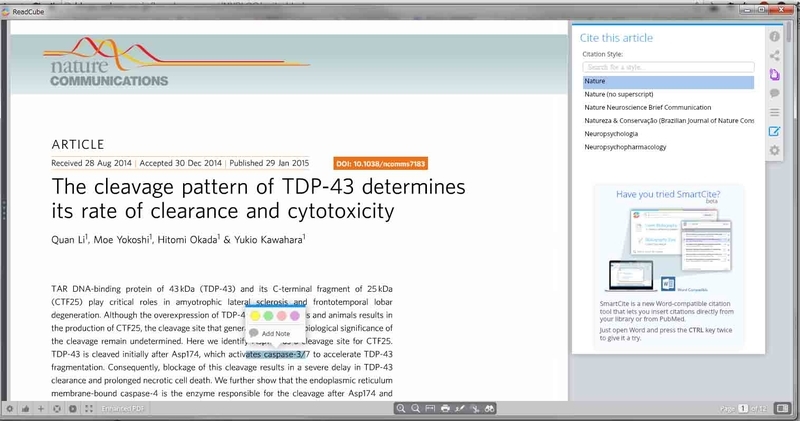Click the left edge panel grip handle

click(4, 210)
